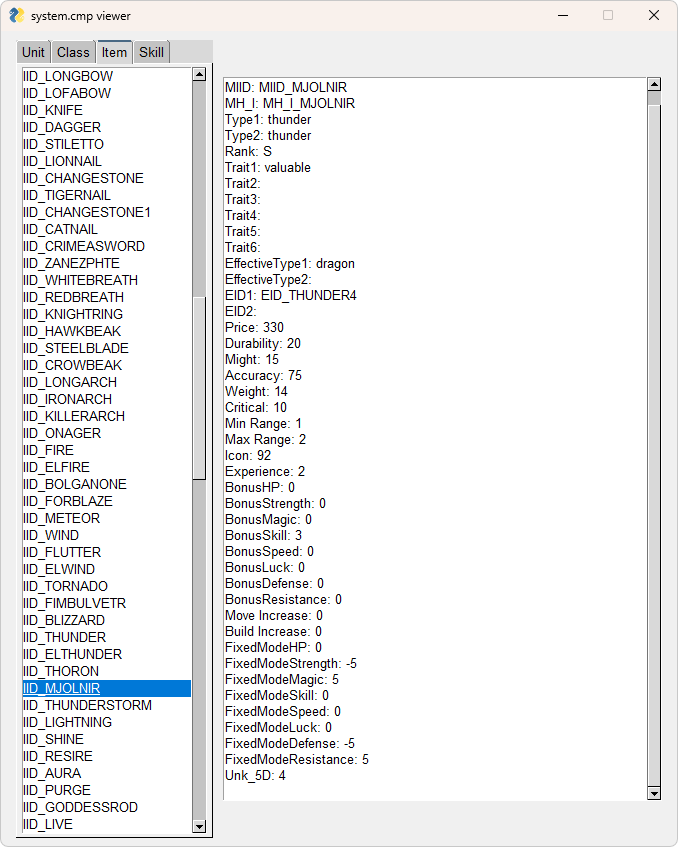Switch to the Skill tab
Viewport: 678px width, 847px height.
152,53
